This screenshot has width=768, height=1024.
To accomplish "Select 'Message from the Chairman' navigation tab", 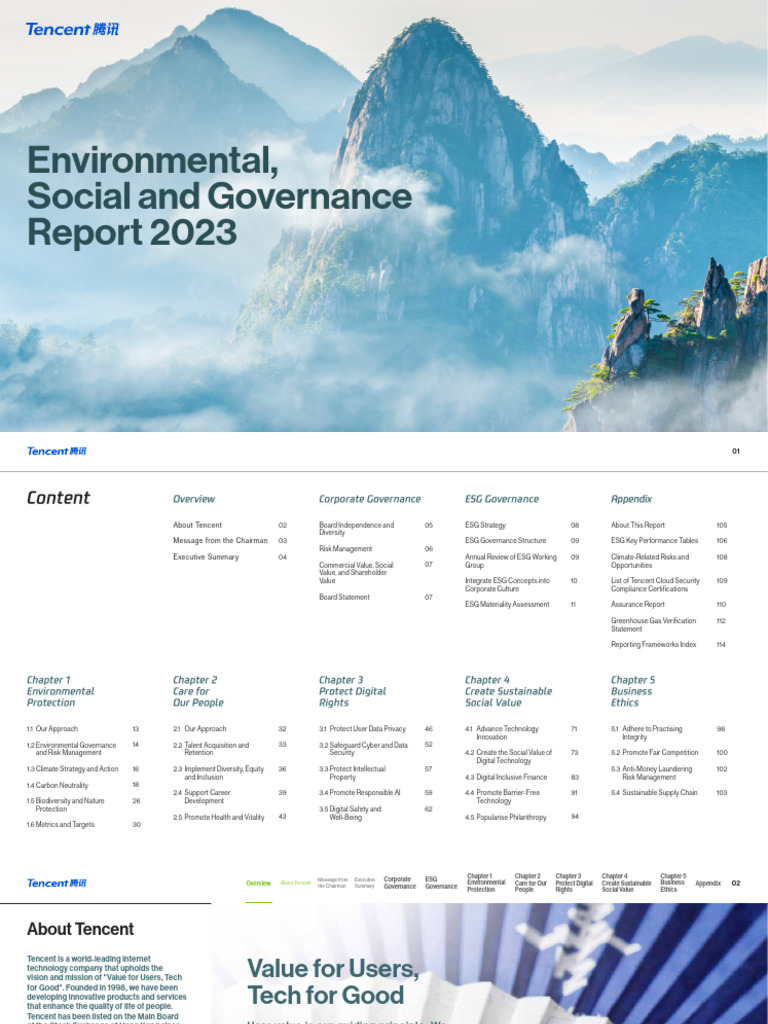I will point(333,883).
